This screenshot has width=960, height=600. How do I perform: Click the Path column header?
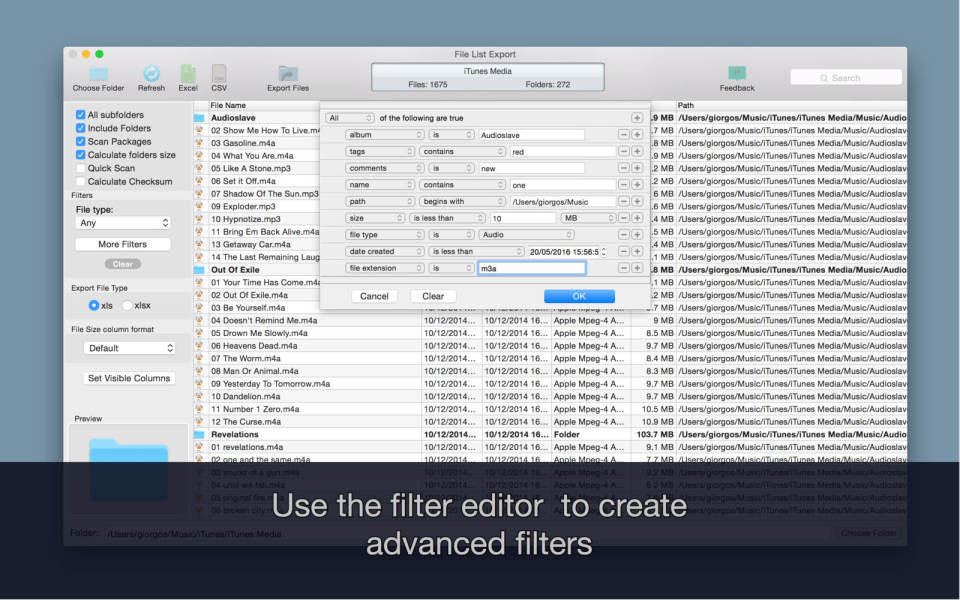tap(686, 105)
